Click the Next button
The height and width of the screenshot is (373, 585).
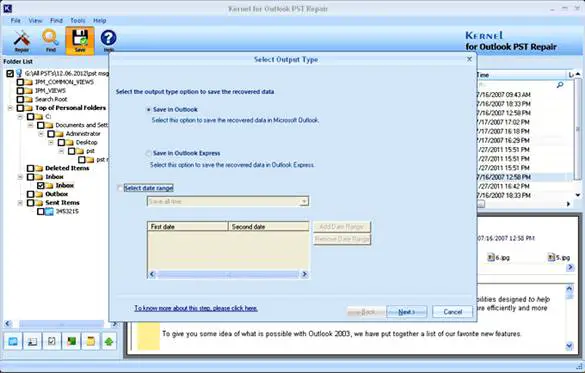(x=407, y=312)
